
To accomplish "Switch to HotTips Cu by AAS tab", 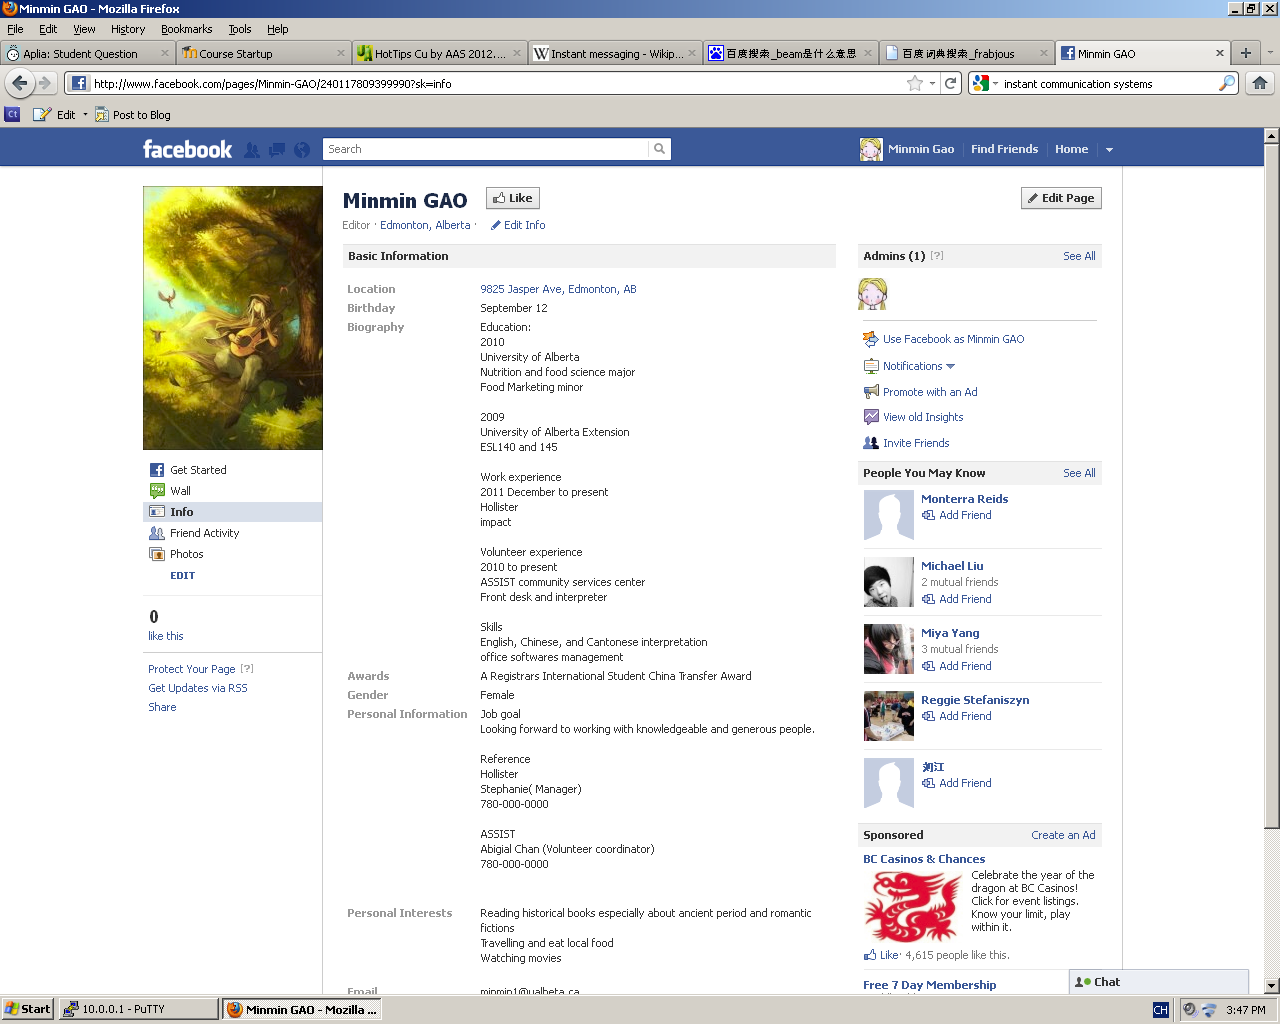I will pos(439,53).
